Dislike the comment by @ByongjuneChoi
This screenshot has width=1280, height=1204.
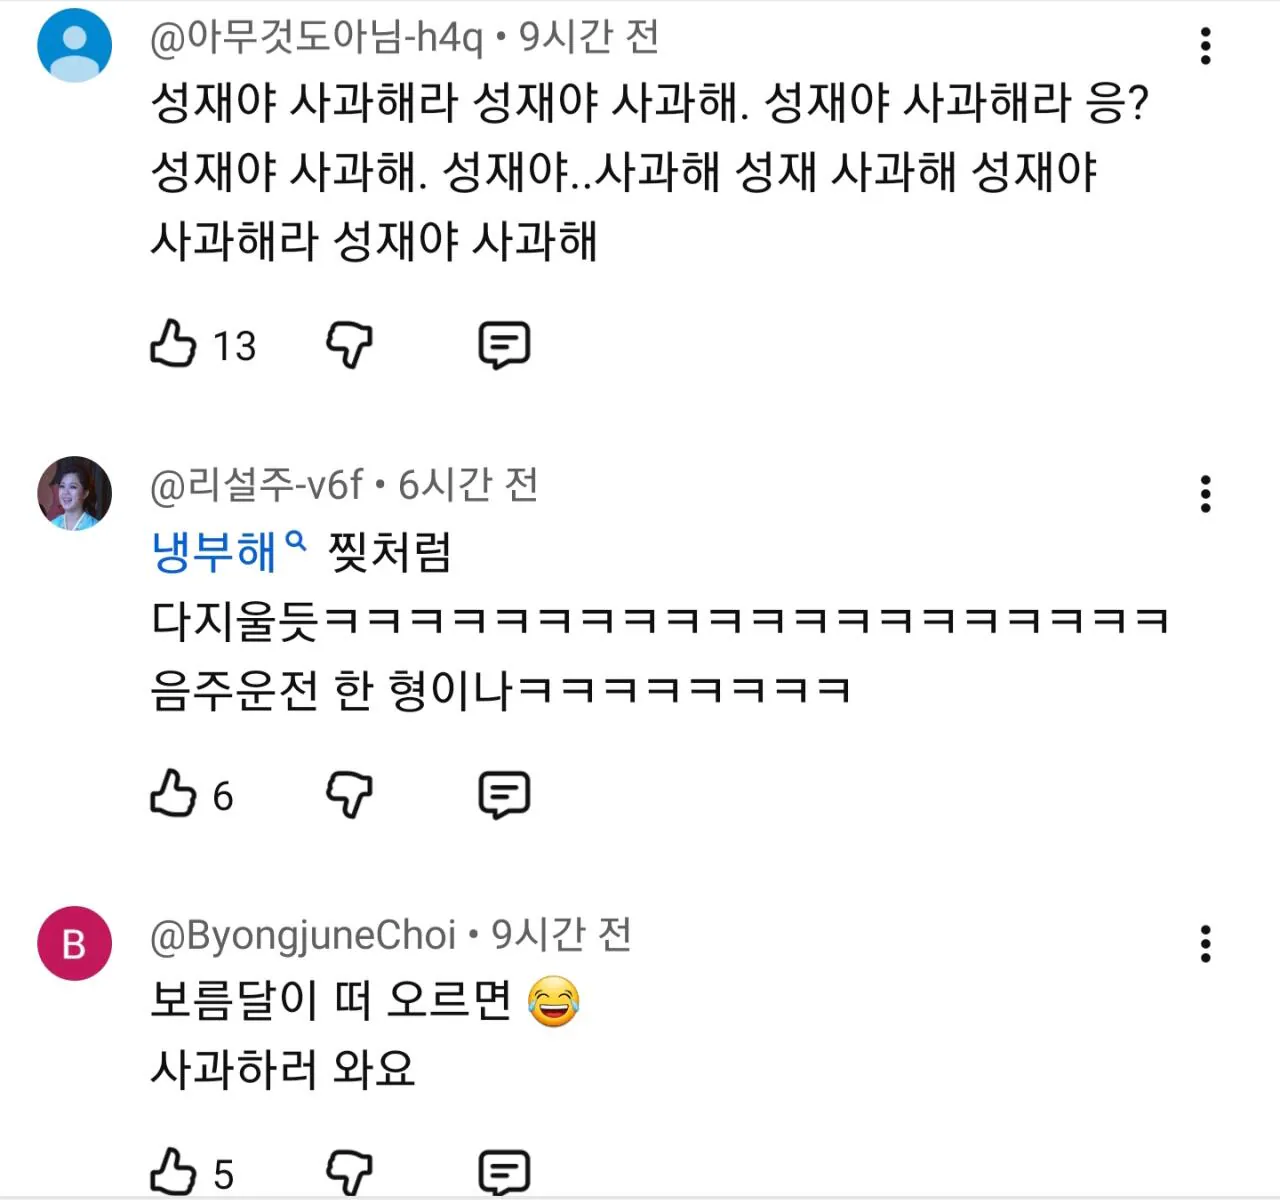[x=349, y=1172]
